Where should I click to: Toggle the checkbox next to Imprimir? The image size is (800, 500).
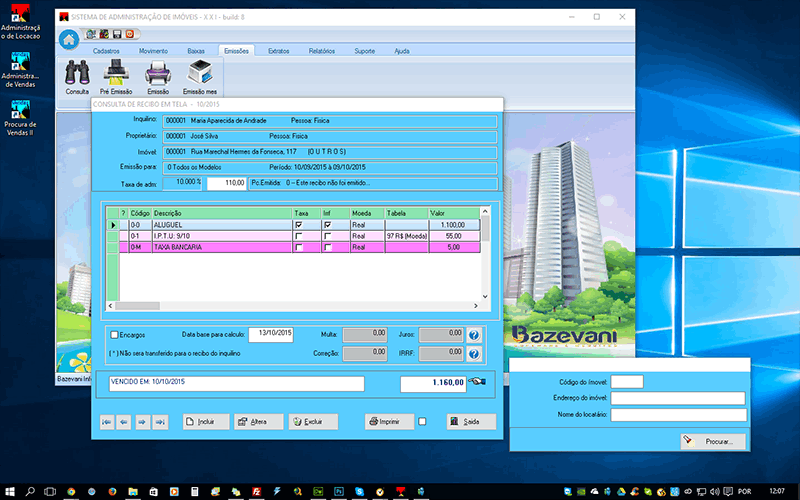[422, 422]
